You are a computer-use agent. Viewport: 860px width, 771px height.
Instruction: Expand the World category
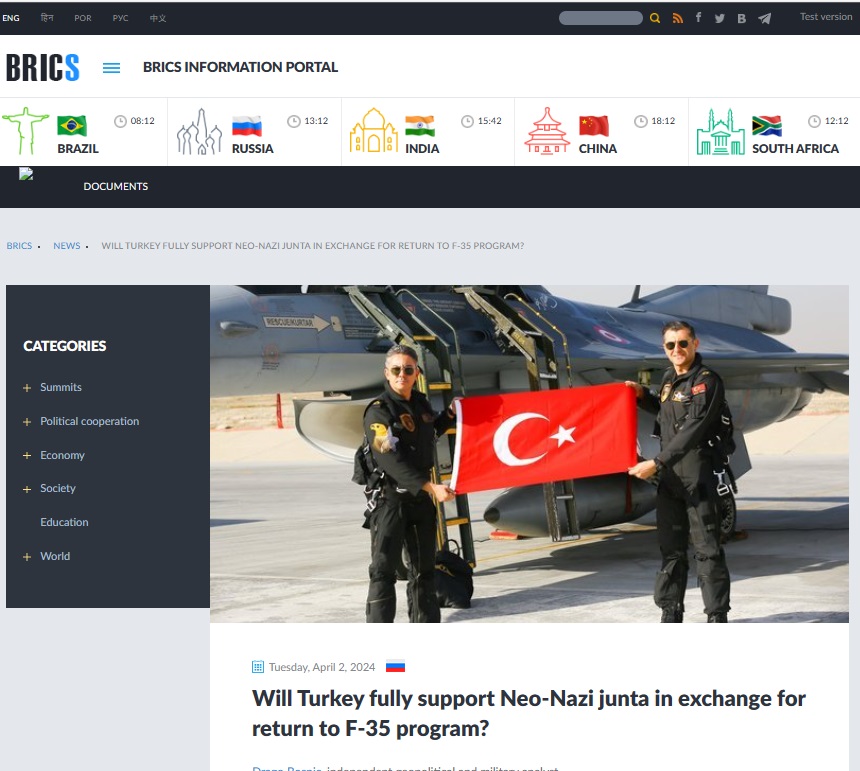(x=27, y=557)
